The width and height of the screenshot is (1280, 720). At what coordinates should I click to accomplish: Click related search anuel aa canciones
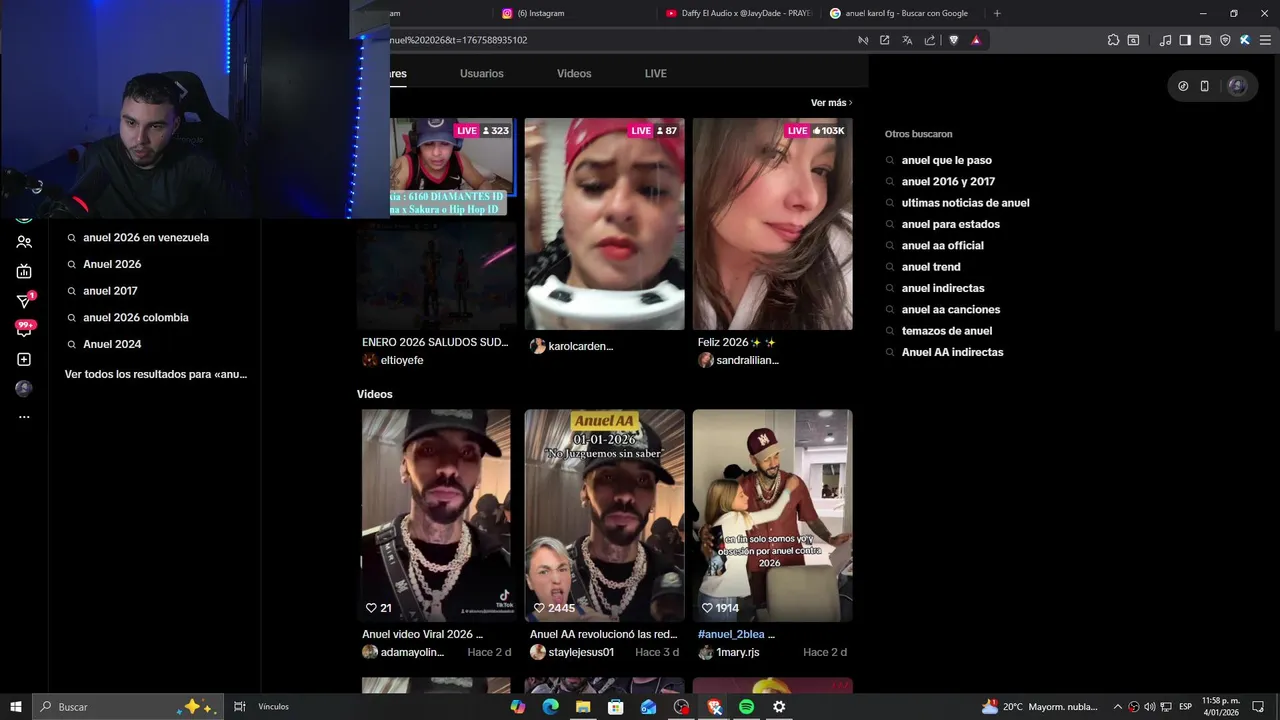click(x=950, y=310)
